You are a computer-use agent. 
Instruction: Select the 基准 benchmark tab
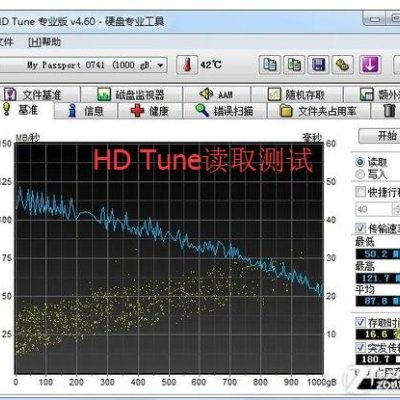point(27,110)
